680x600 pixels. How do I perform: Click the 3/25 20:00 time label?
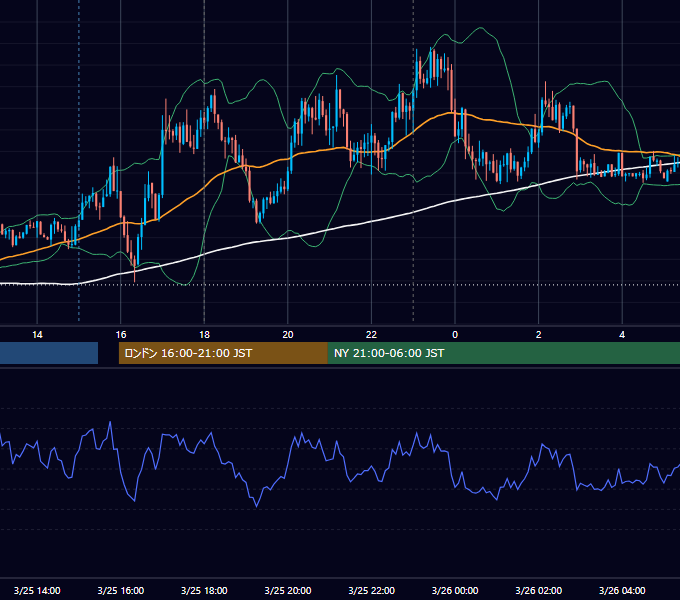click(288, 590)
